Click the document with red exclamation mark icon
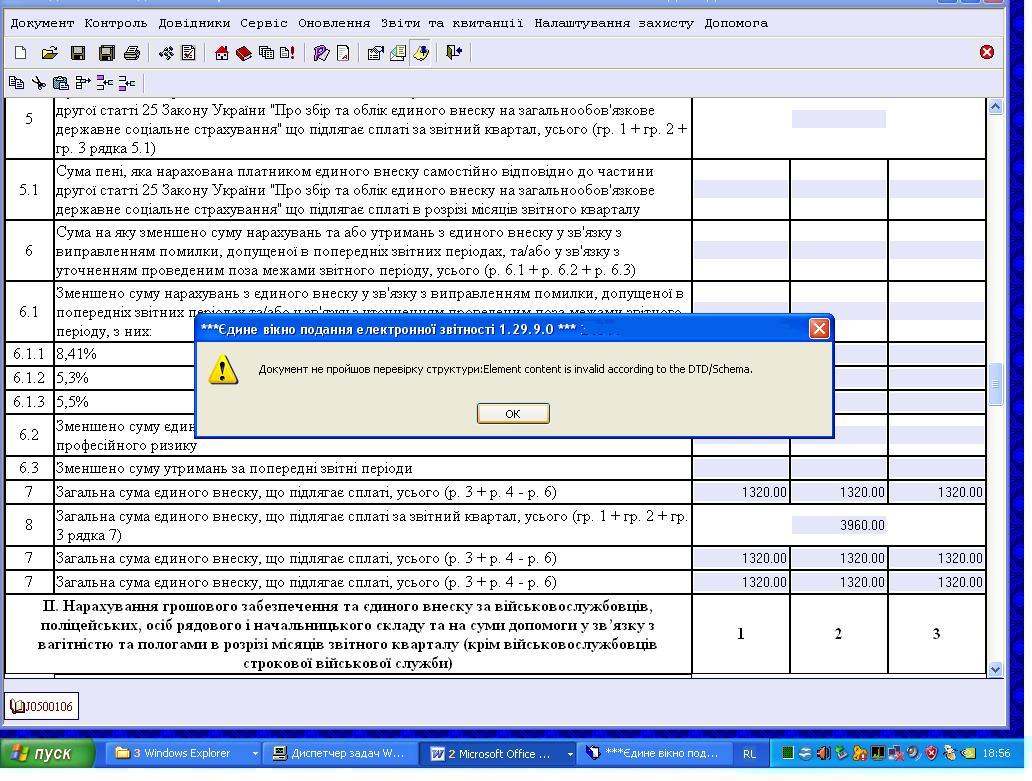Screen dimensions: 1032x781 288,53
